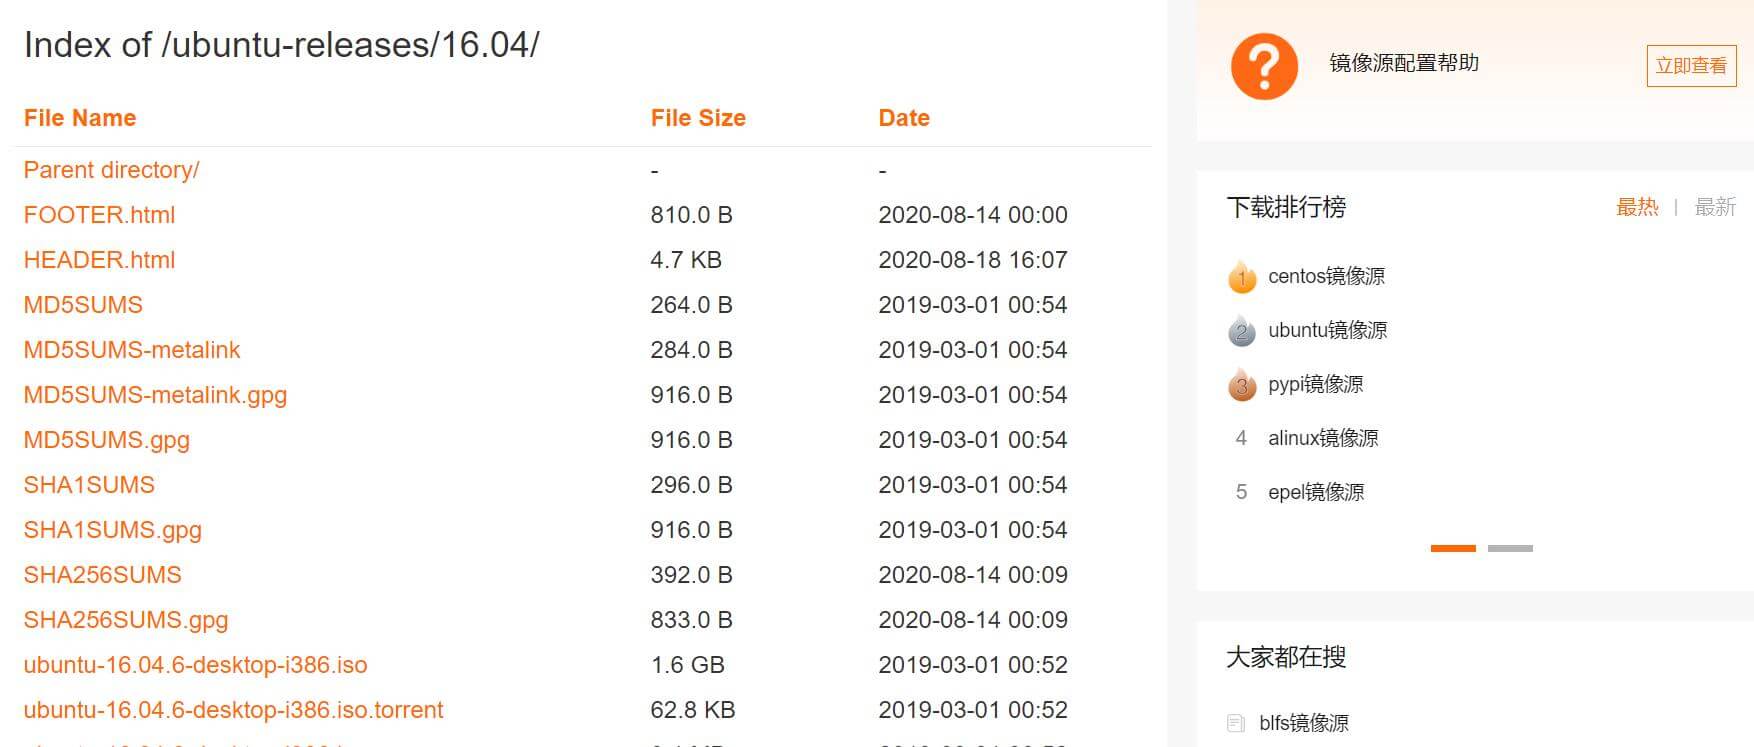The width and height of the screenshot is (1754, 747).
Task: Open the HEADER.html file link
Action: [99, 260]
